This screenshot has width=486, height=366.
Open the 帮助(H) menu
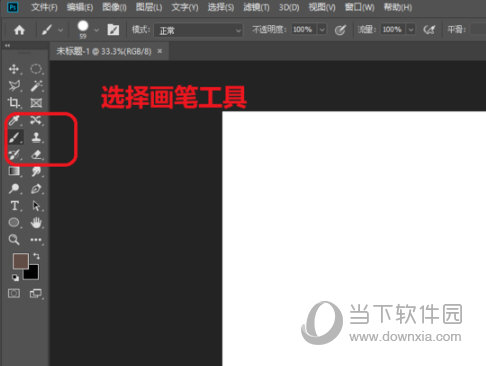tap(398, 7)
